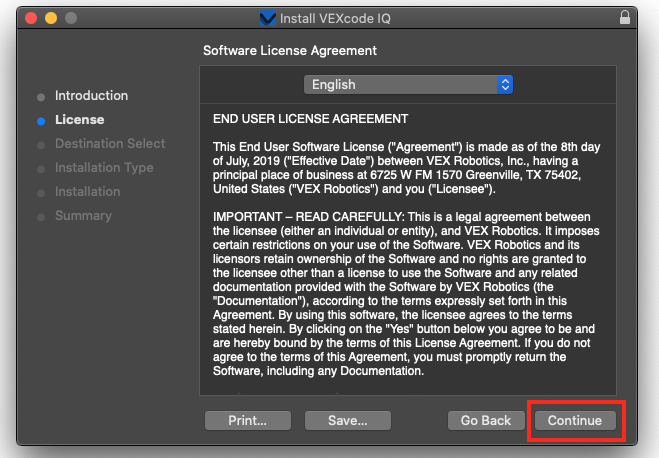Click 'Install VEXcode IQ' window title
659x458 pixels.
point(335,18)
